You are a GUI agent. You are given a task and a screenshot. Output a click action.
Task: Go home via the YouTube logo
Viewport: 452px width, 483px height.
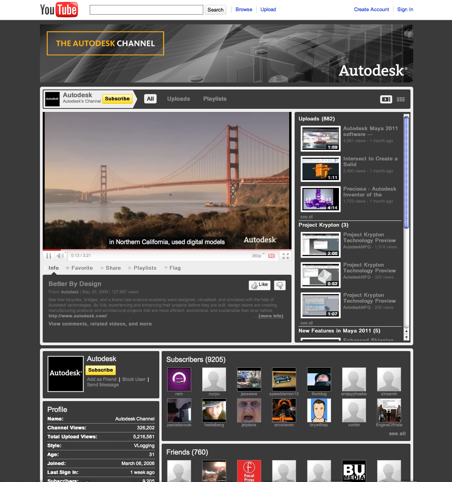(x=59, y=10)
